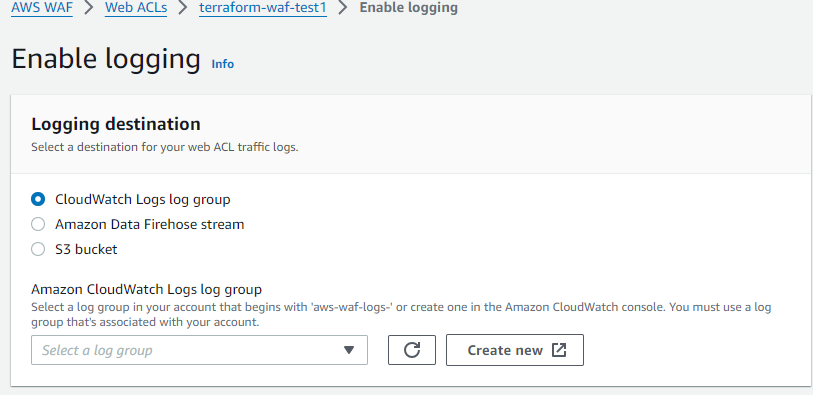Select the CloudWatch Logs log group radio button

pos(38,199)
